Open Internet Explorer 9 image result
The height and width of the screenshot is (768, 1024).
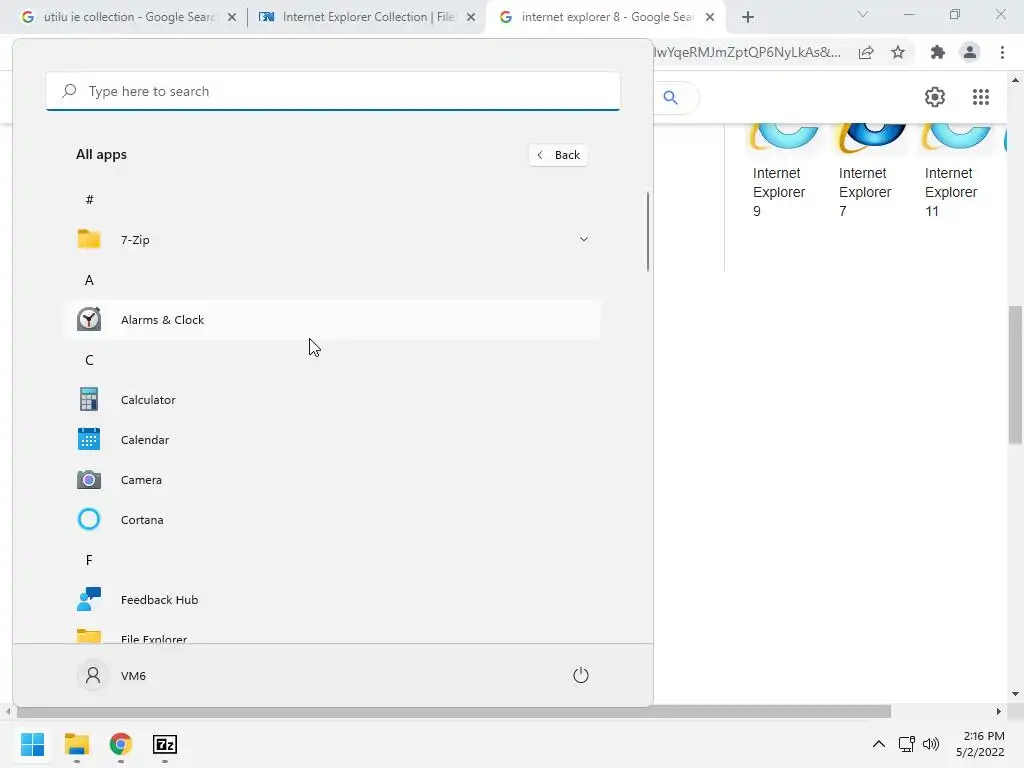780,171
